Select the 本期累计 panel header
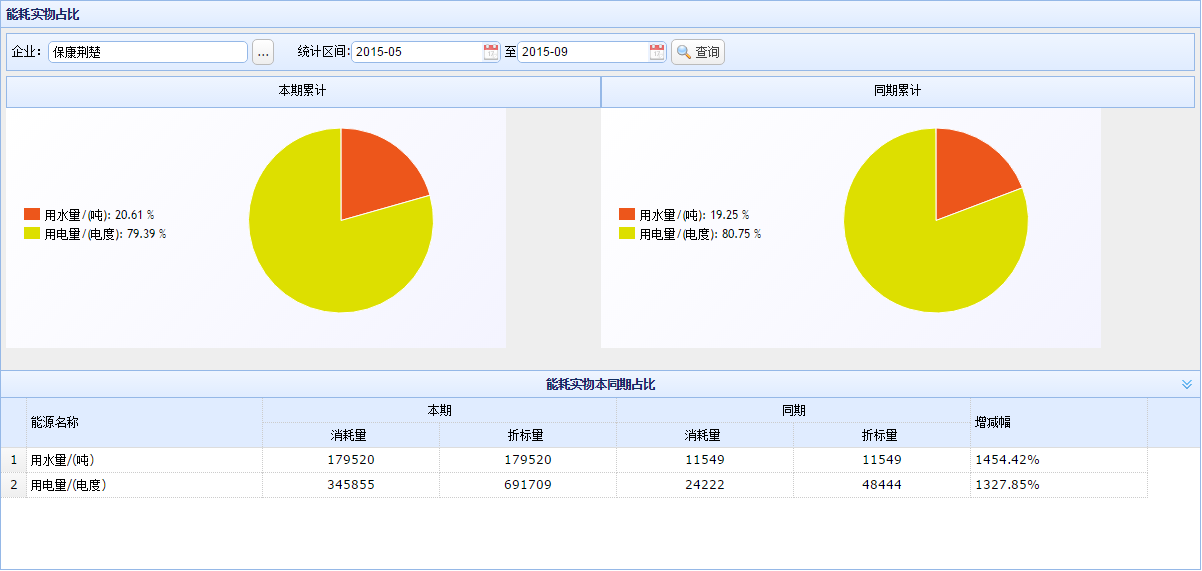The height and width of the screenshot is (571, 1202). pyautogui.click(x=302, y=91)
